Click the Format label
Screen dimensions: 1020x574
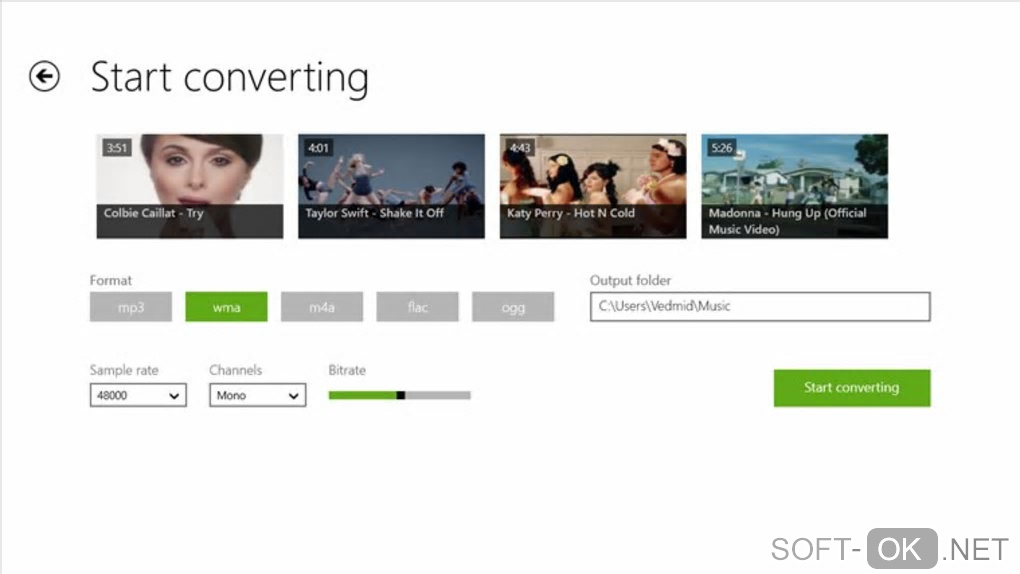coord(111,280)
